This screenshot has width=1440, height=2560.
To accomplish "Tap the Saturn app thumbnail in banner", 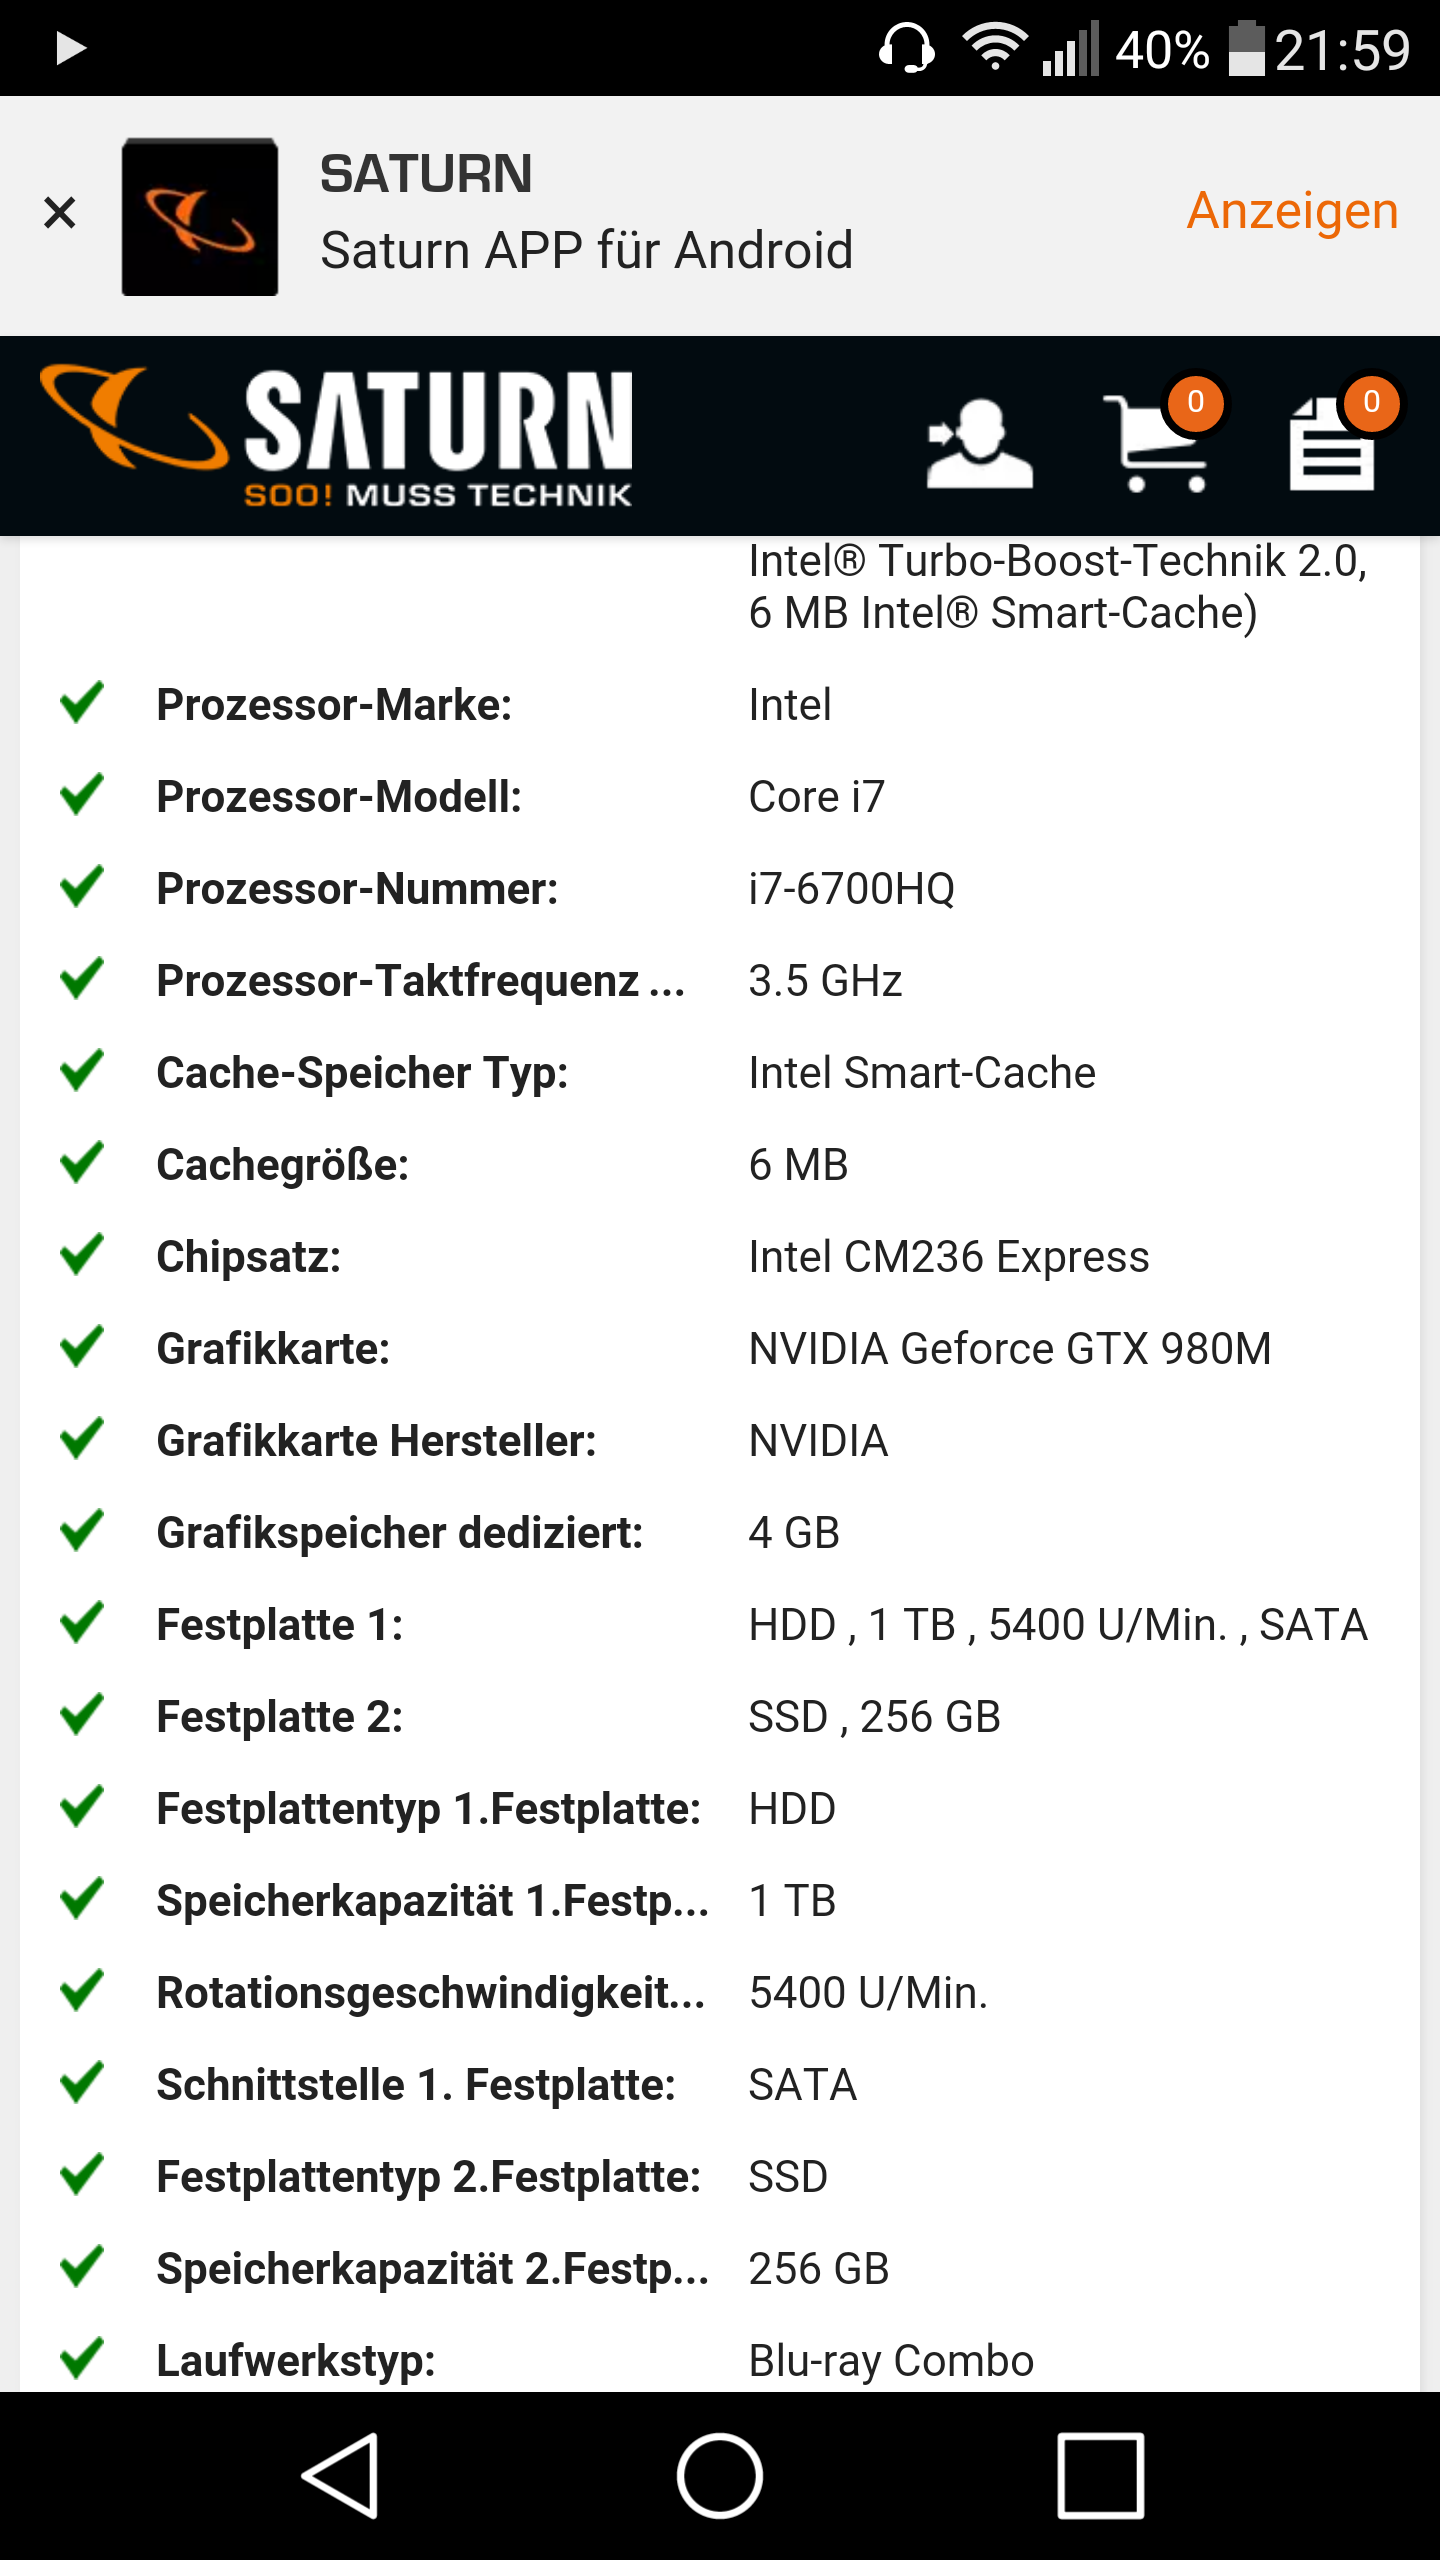I will point(200,217).
